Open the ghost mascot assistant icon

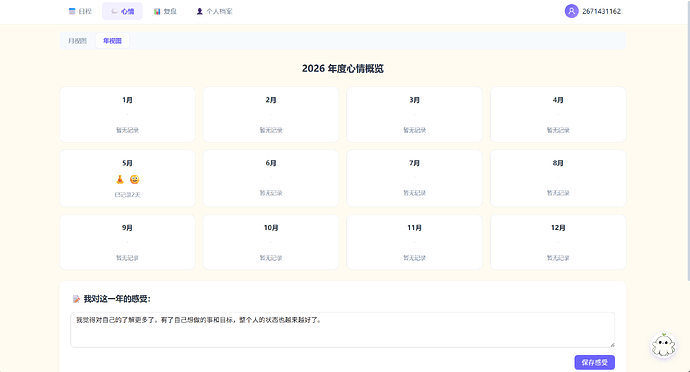click(x=663, y=345)
